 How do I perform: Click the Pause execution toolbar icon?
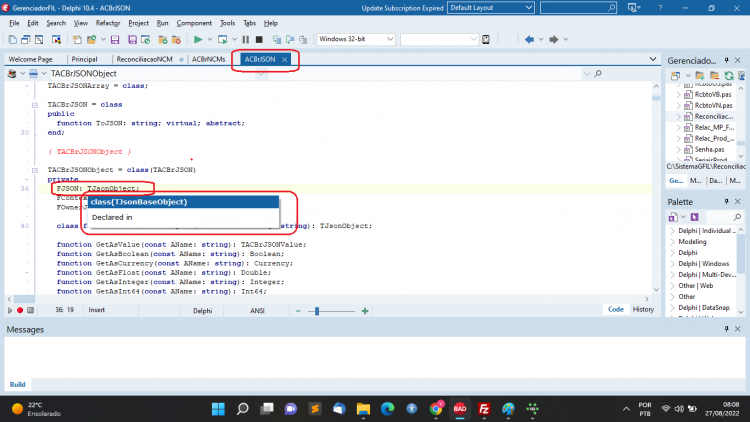coord(246,40)
